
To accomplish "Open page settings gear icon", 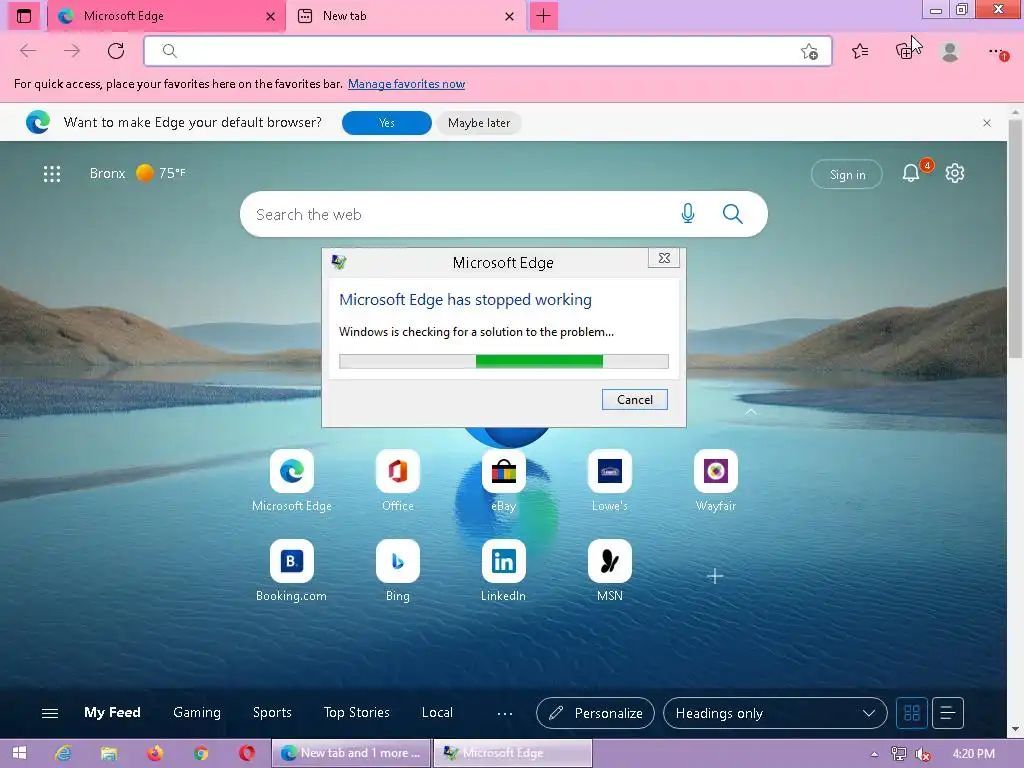I will click(x=955, y=173).
